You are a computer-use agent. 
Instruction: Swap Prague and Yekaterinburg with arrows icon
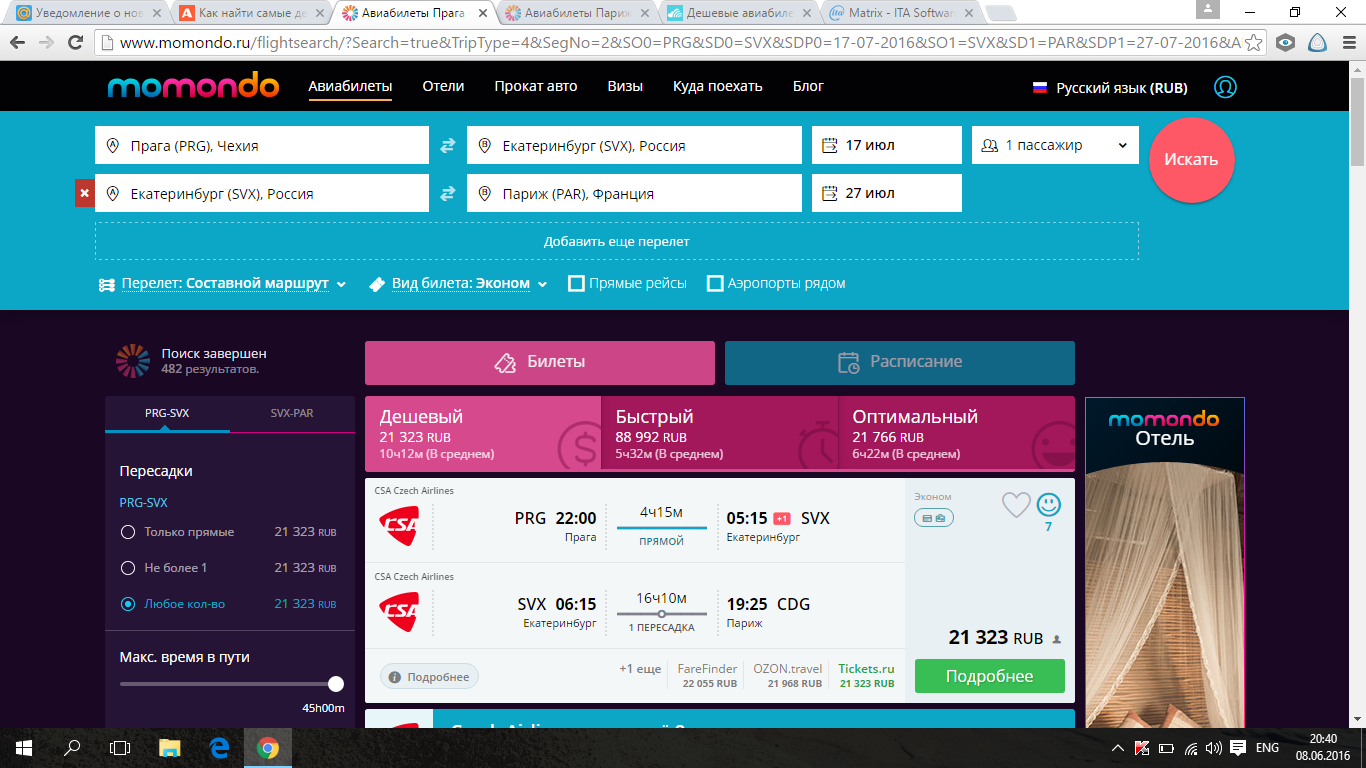[448, 146]
